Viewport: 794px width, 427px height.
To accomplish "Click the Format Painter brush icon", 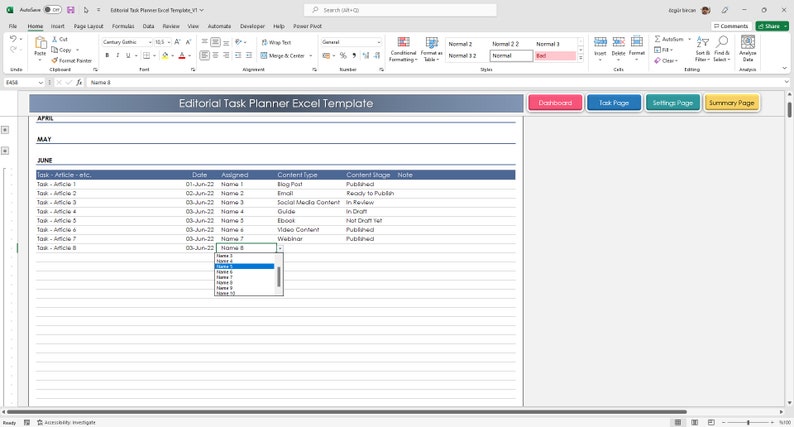I will [x=54, y=60].
